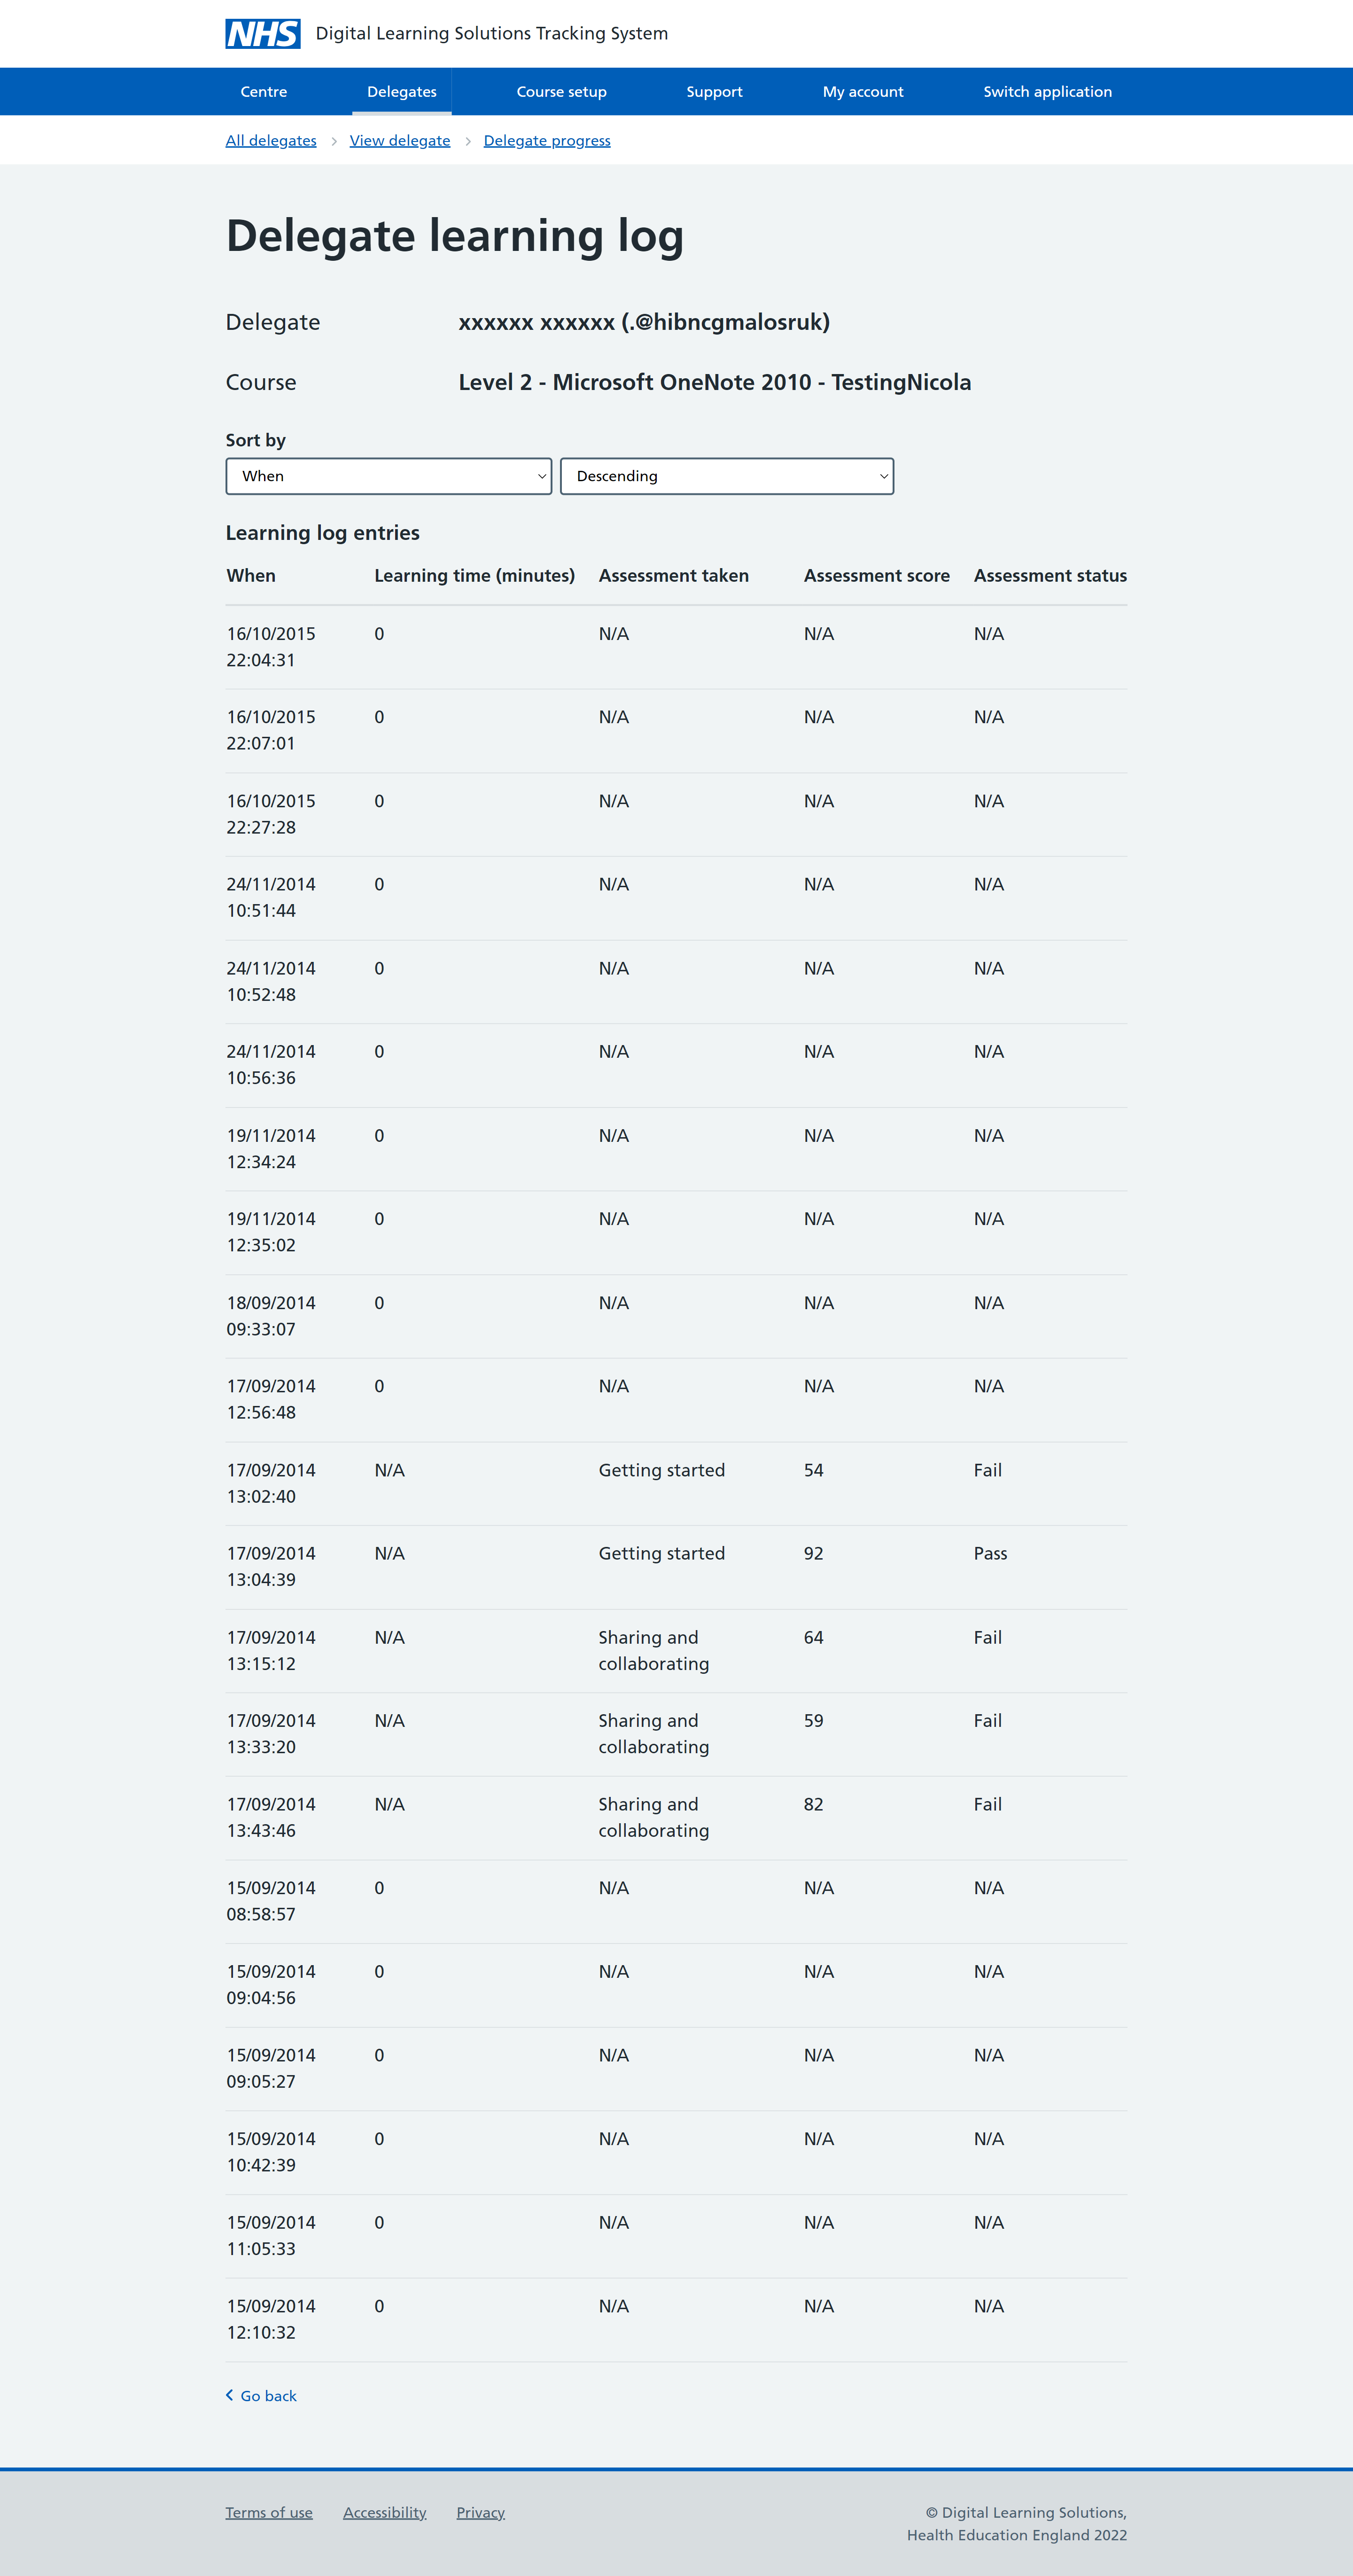Switch to the Delegates tab
This screenshot has width=1353, height=2576.
(x=401, y=91)
